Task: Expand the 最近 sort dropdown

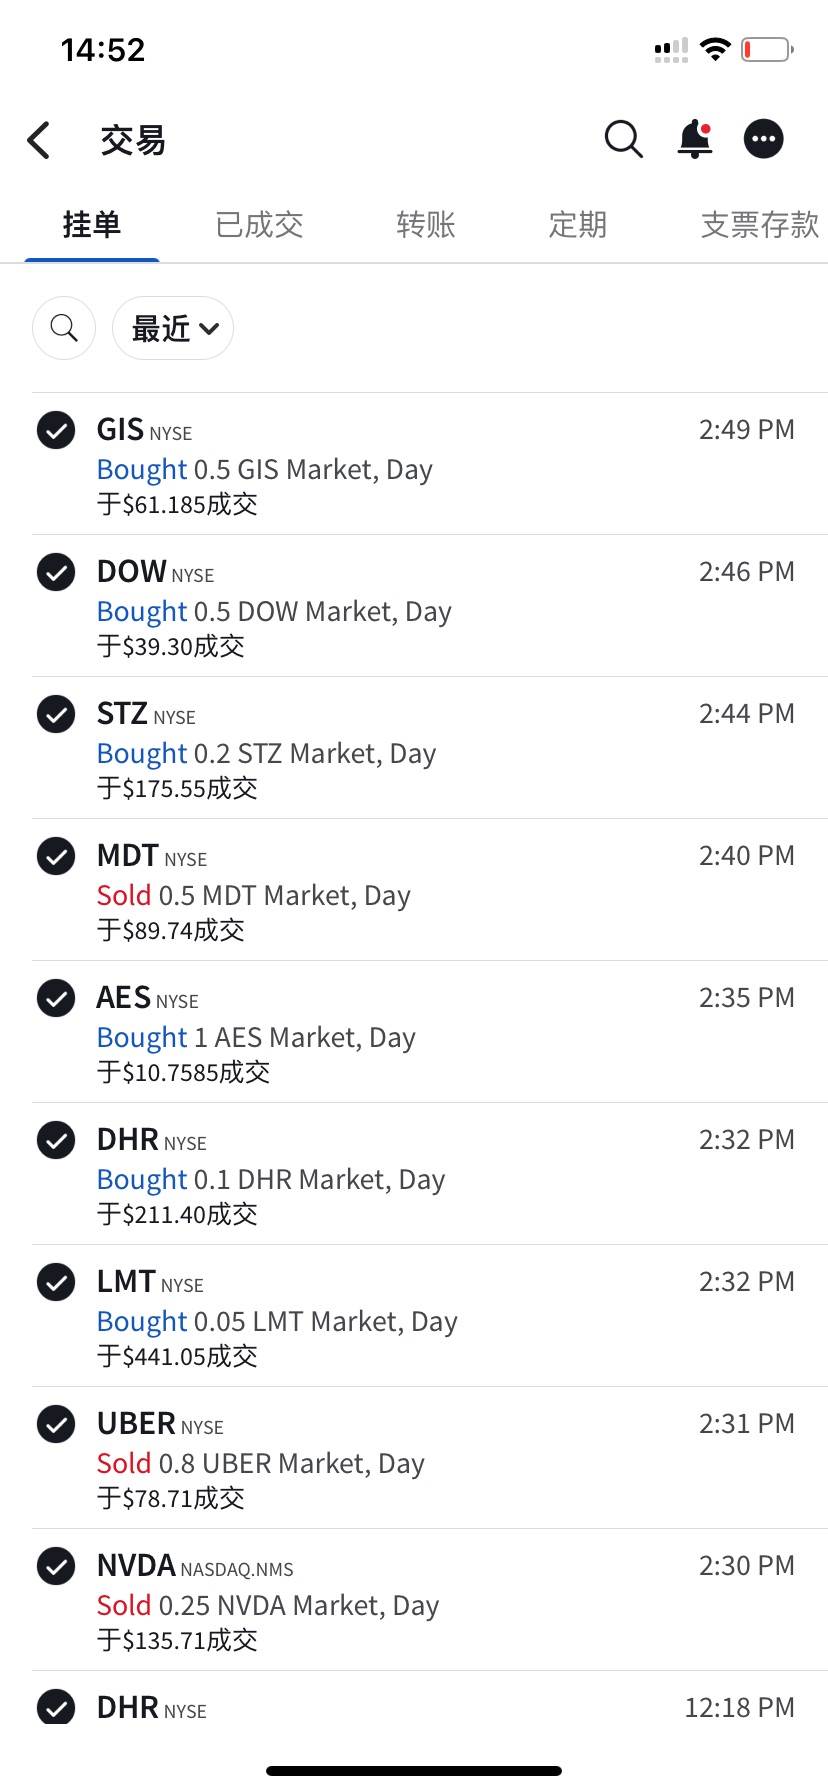Action: coord(173,328)
